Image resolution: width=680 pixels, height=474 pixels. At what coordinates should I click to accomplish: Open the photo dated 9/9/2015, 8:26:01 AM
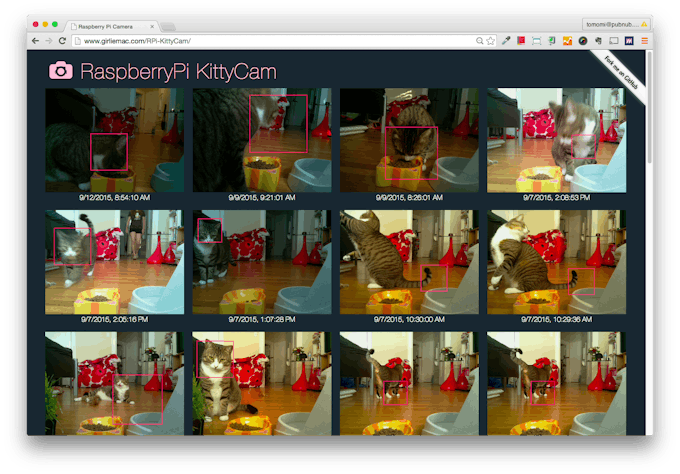click(x=409, y=140)
